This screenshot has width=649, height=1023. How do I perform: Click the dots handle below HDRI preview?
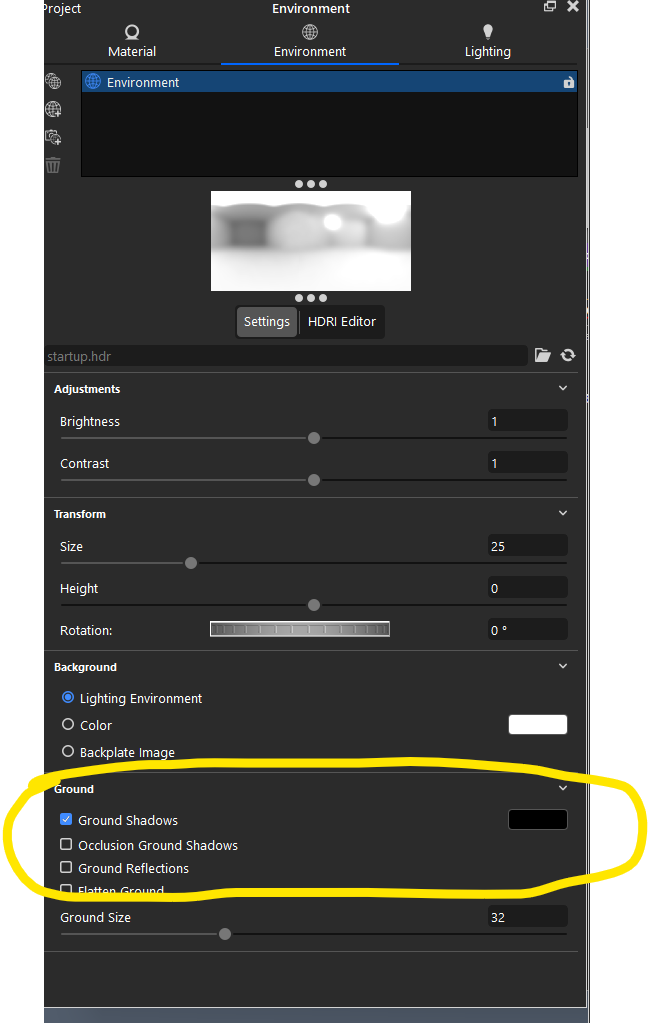coord(310,298)
